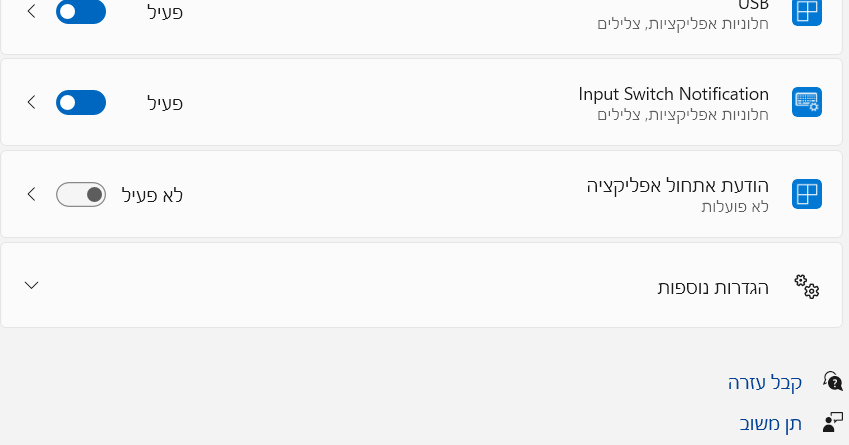Open הודעת אתחול אפליקציה details chevron
Screen dimensions: 849x445
(31, 194)
